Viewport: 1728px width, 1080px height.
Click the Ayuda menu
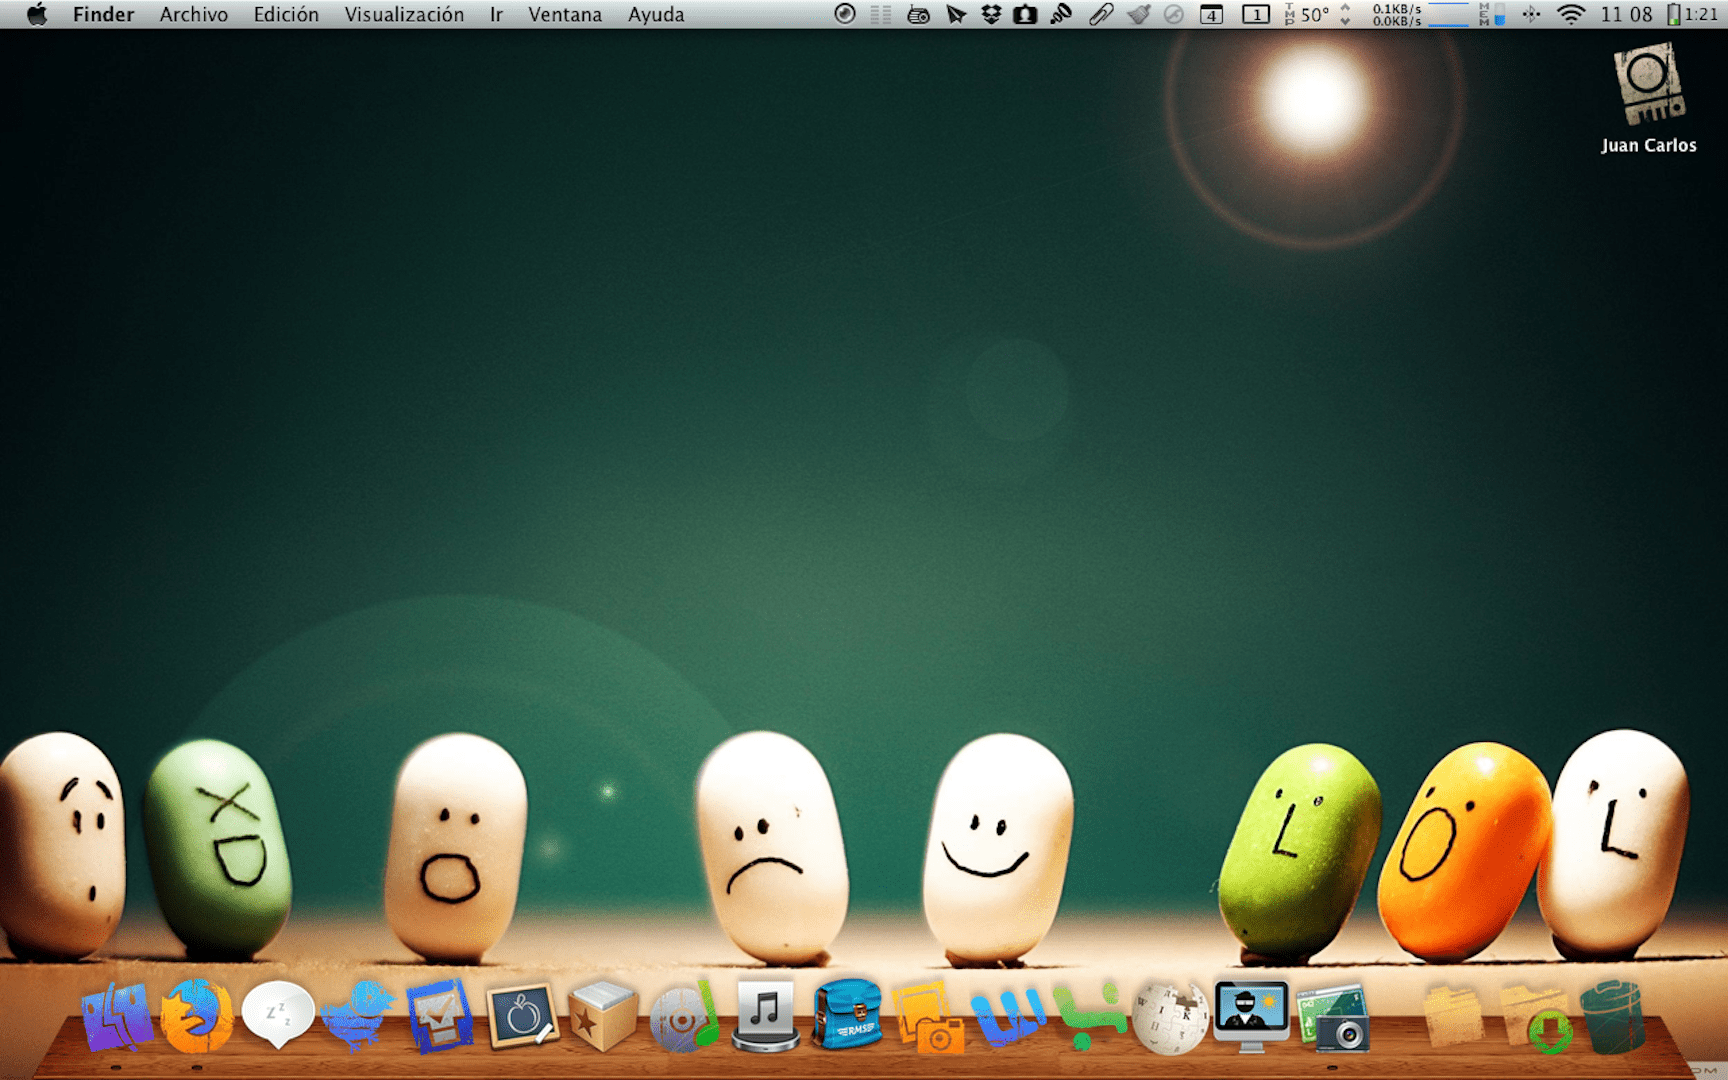(x=656, y=14)
